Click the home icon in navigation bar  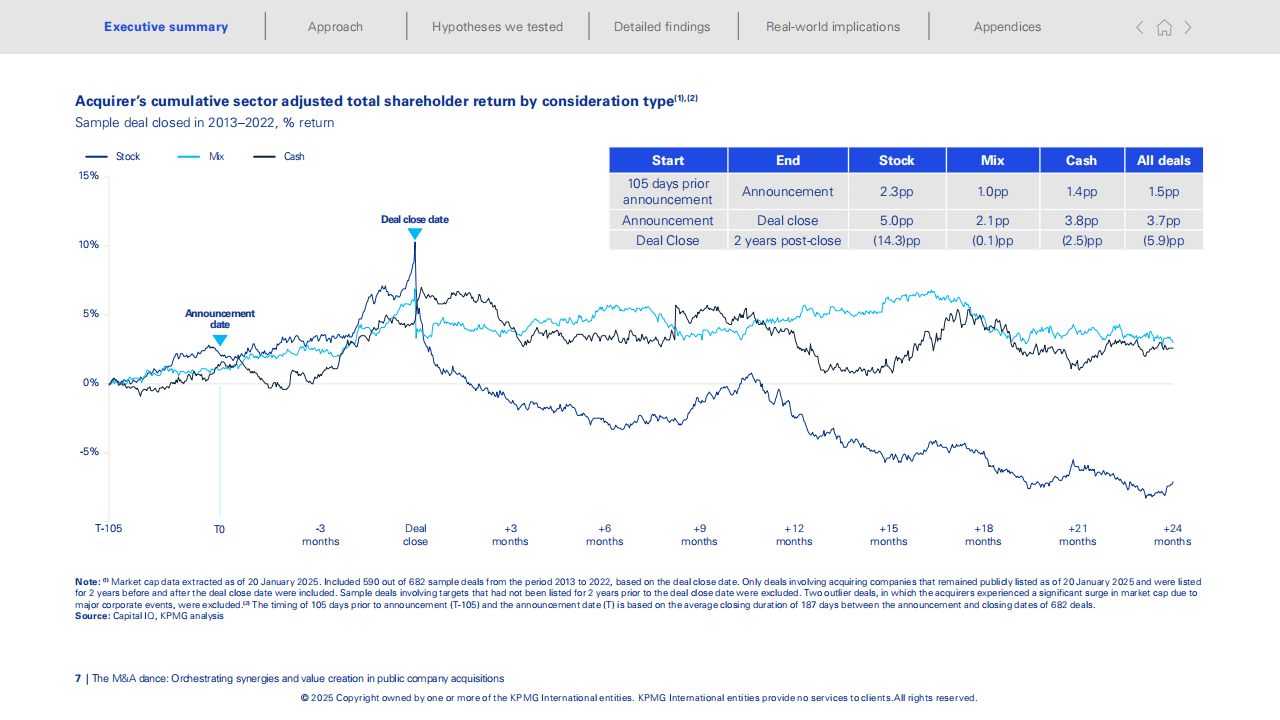(1164, 28)
